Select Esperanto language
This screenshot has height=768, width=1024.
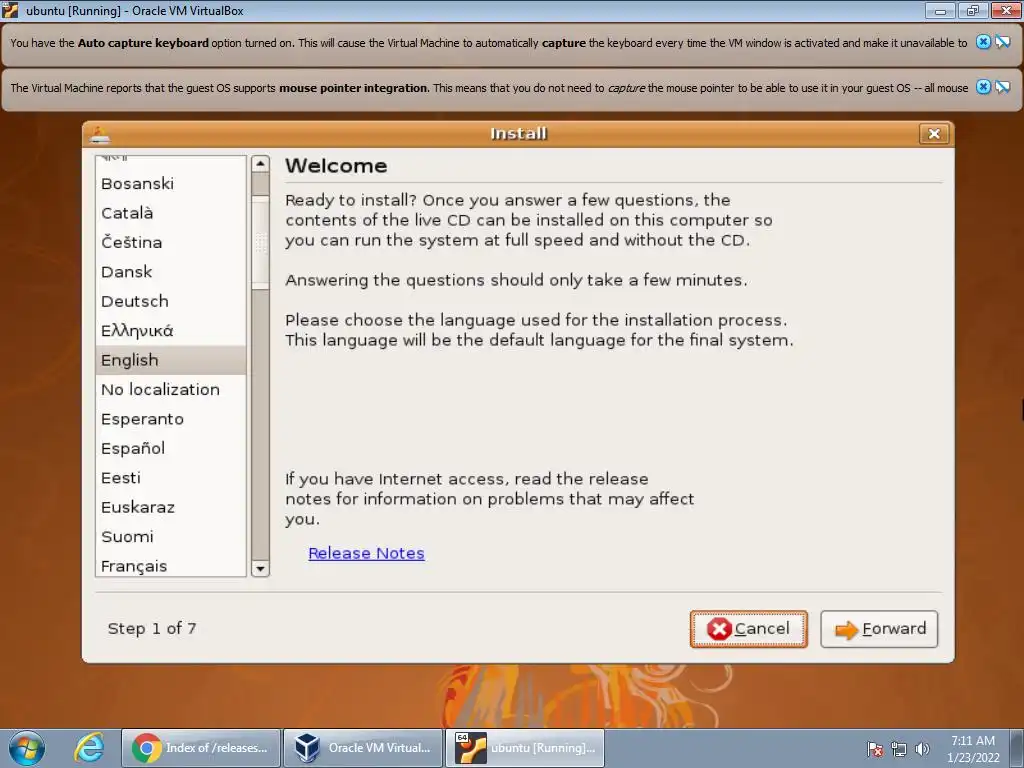point(170,419)
